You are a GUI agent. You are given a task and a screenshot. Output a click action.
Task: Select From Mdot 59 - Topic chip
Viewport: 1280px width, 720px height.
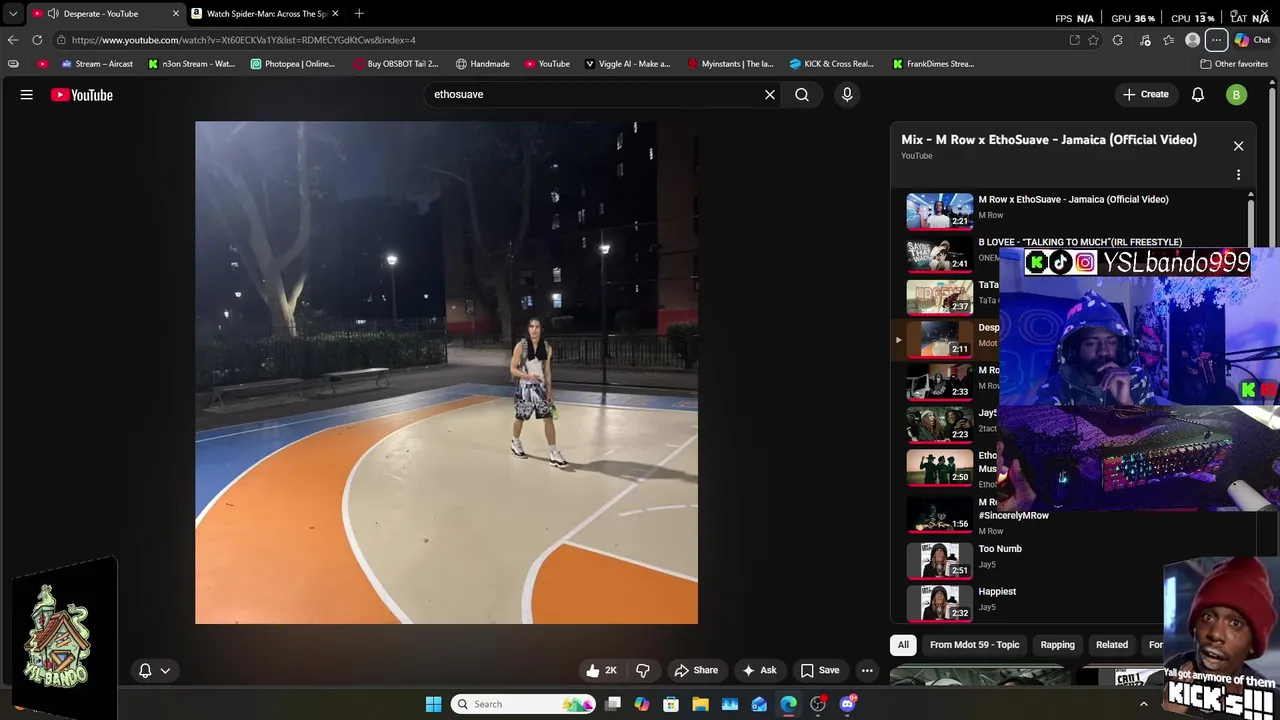tap(975, 645)
